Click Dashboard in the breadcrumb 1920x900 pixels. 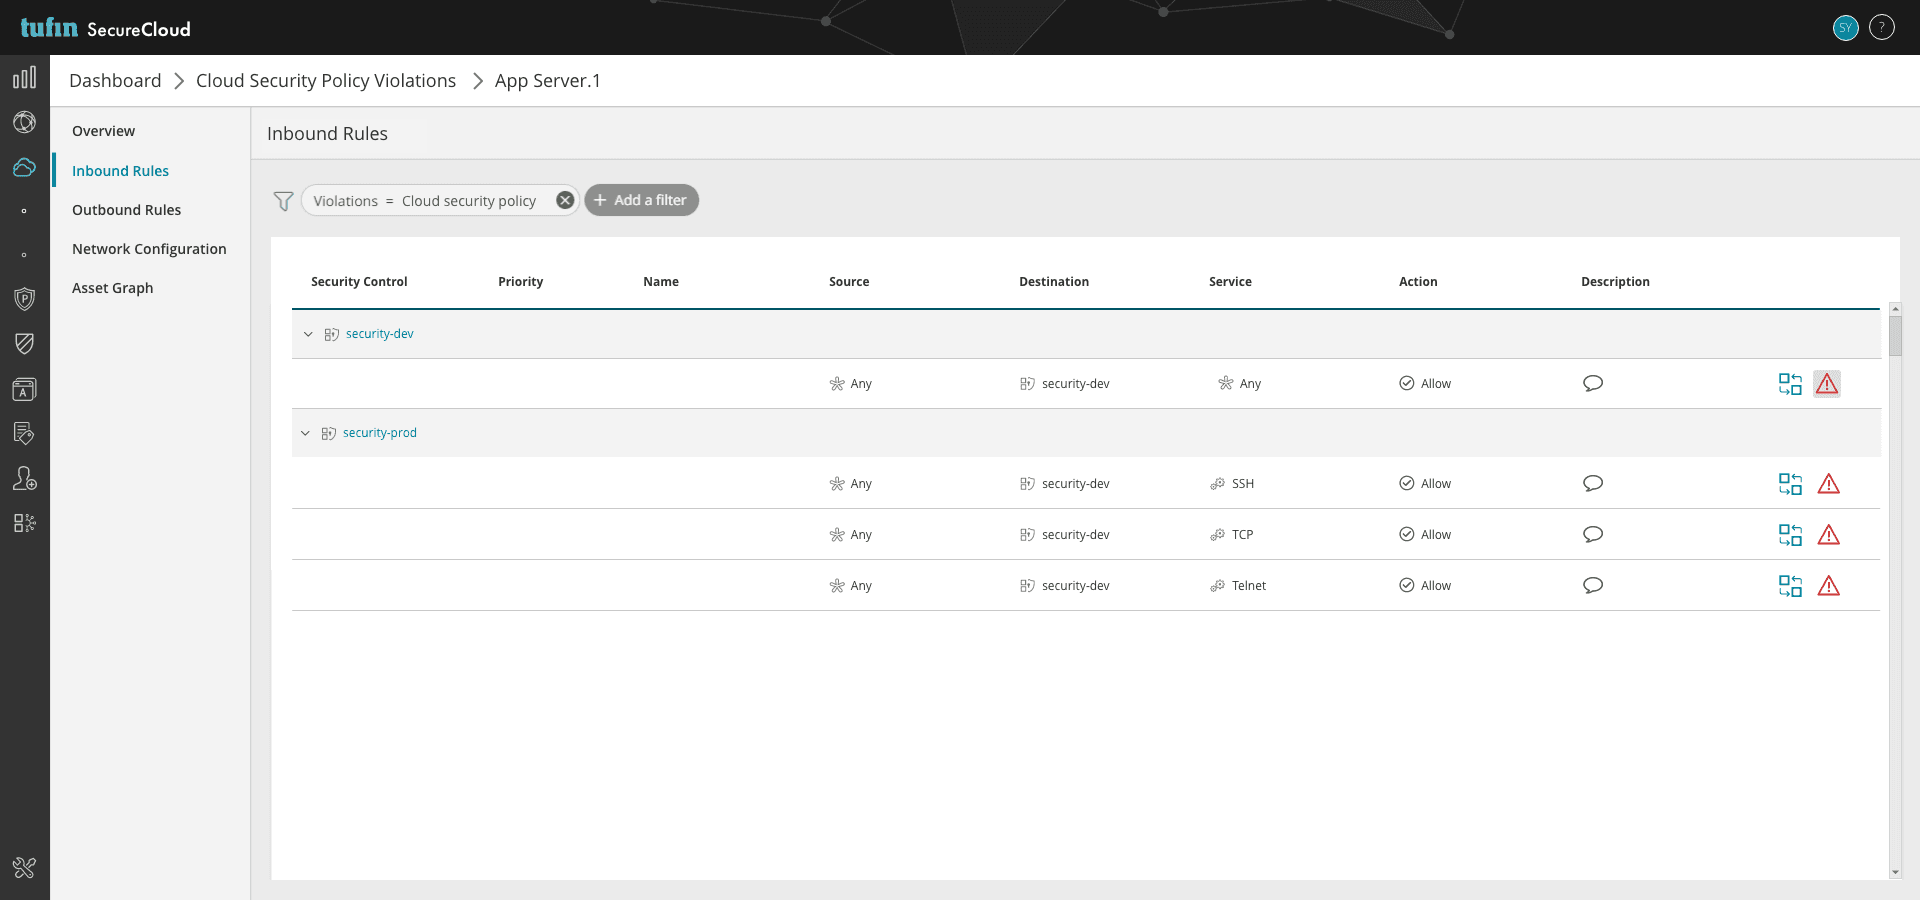(115, 81)
